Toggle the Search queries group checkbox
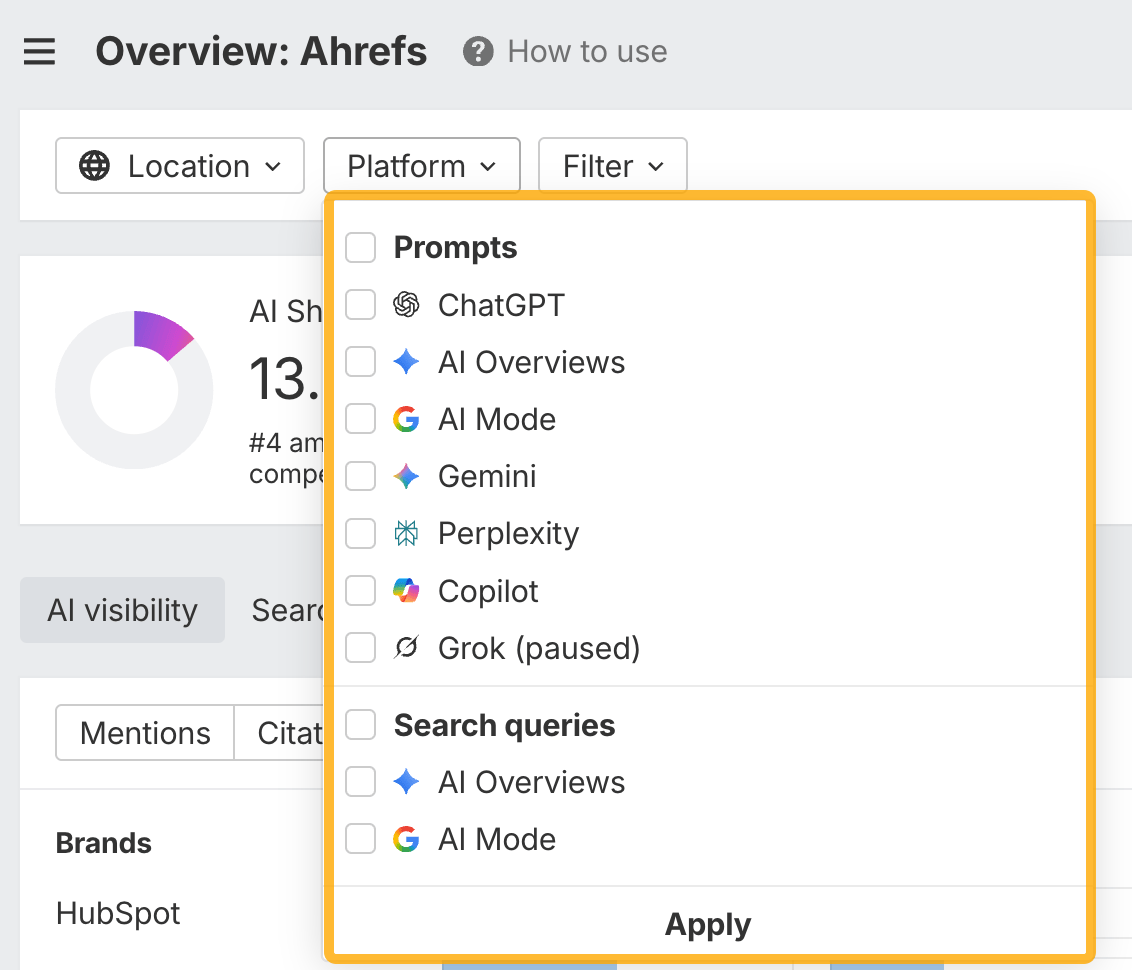 360,725
